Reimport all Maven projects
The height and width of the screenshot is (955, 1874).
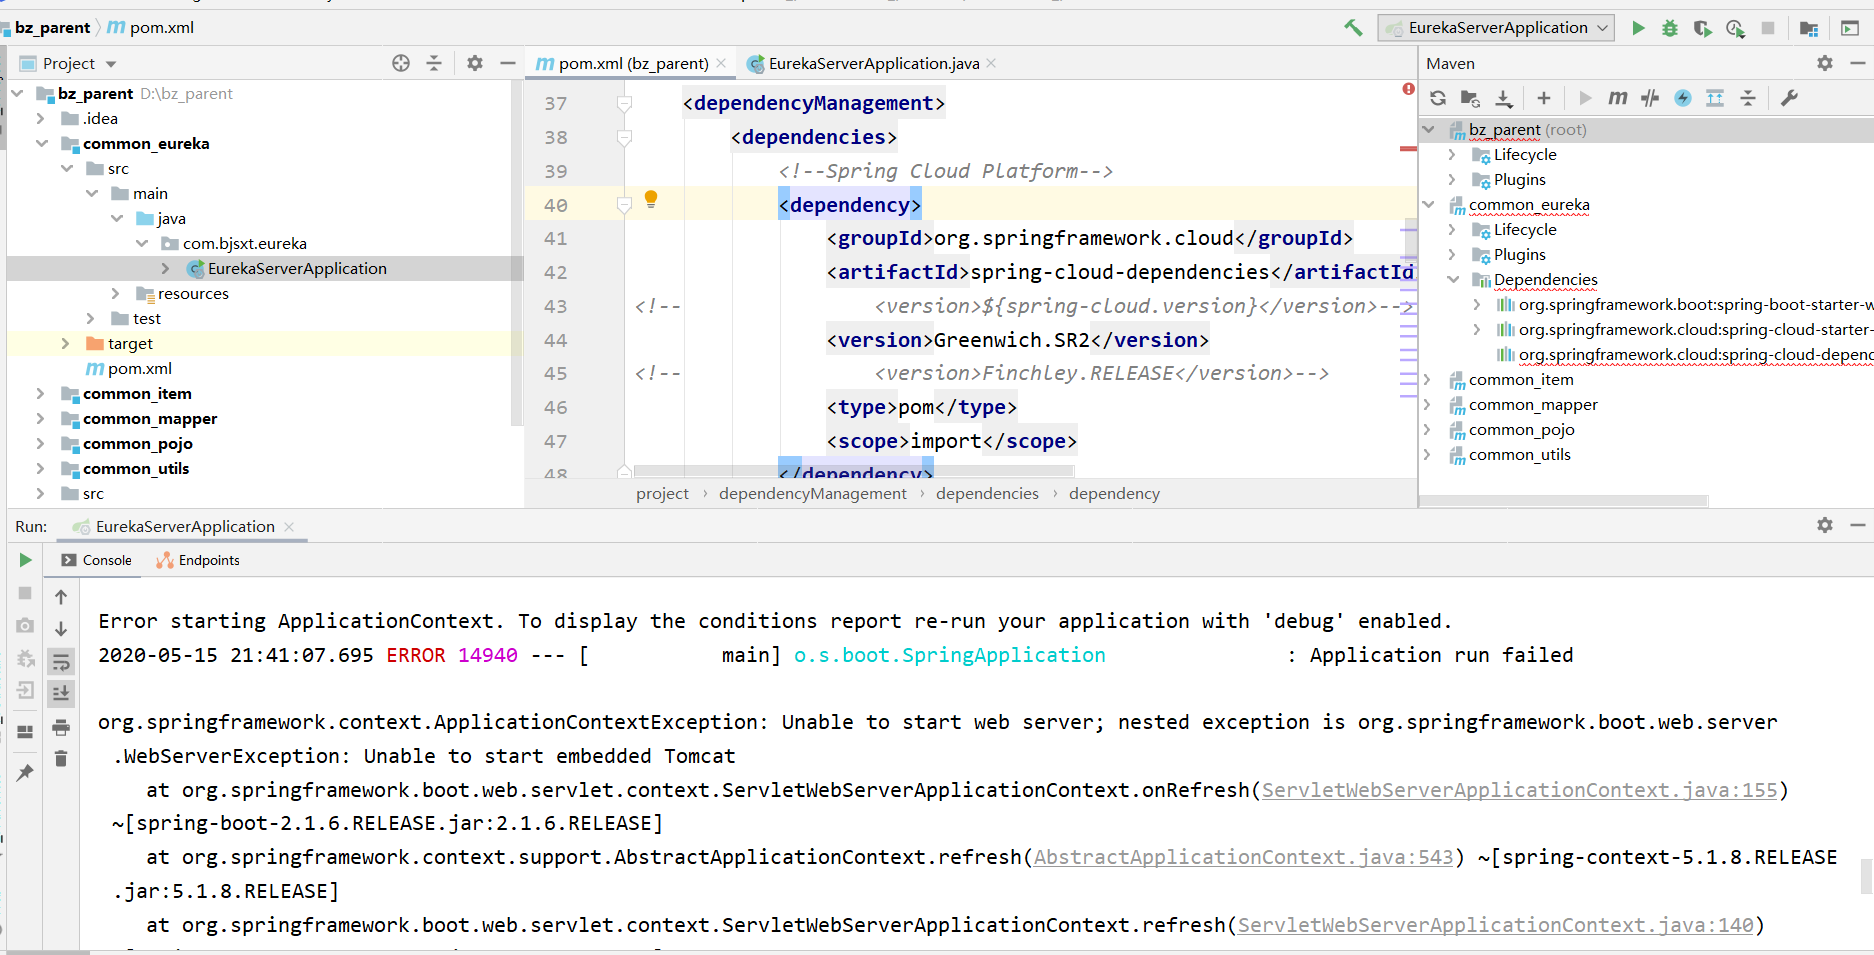[1438, 98]
